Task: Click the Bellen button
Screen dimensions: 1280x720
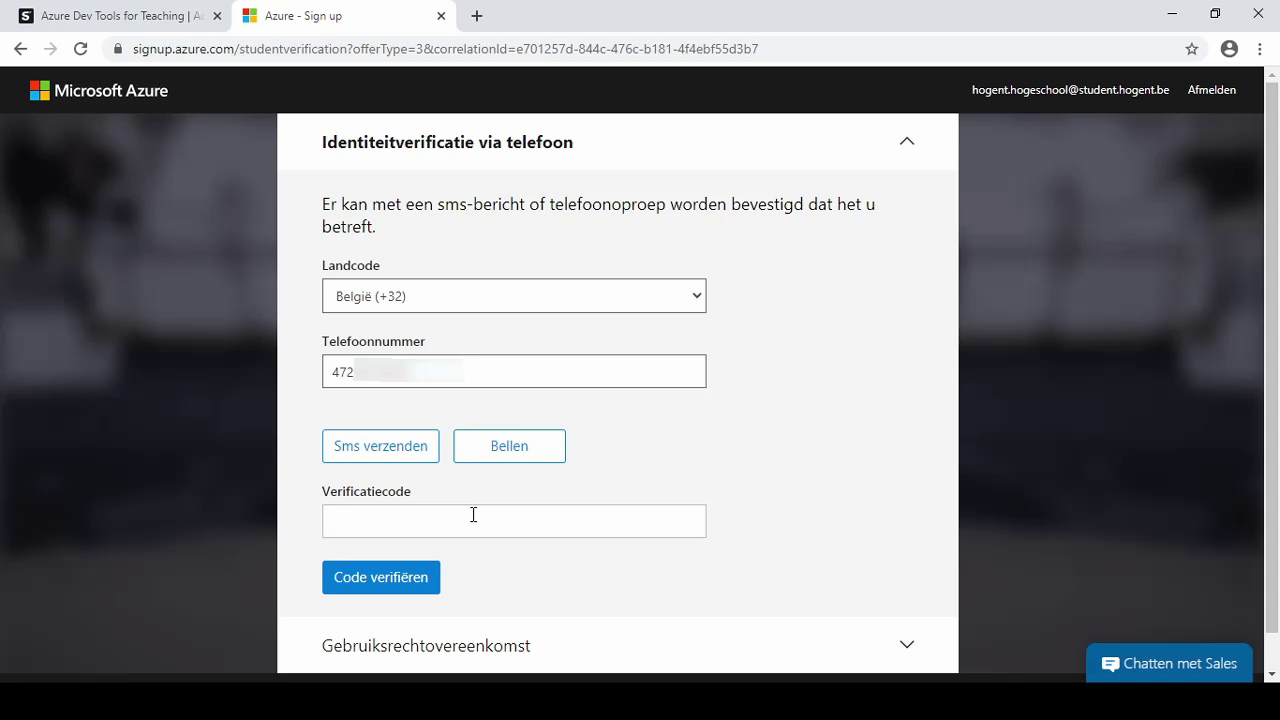Action: pyautogui.click(x=509, y=446)
